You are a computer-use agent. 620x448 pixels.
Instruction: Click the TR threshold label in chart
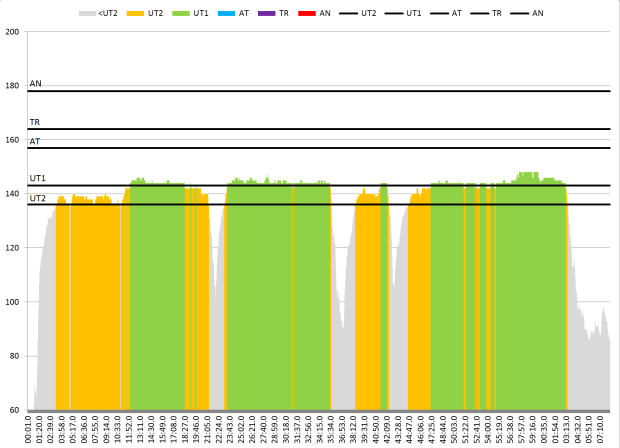35,122
